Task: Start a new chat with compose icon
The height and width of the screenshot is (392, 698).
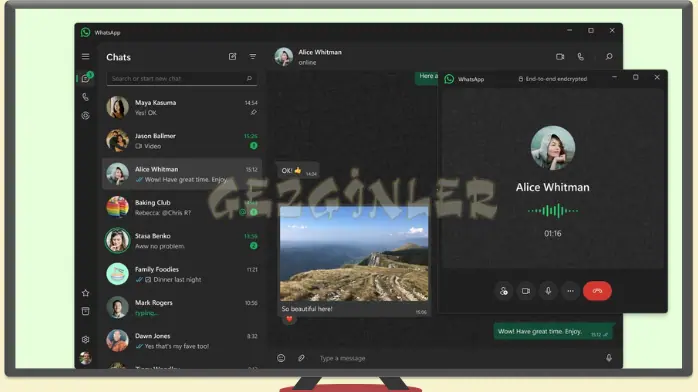Action: (232, 57)
